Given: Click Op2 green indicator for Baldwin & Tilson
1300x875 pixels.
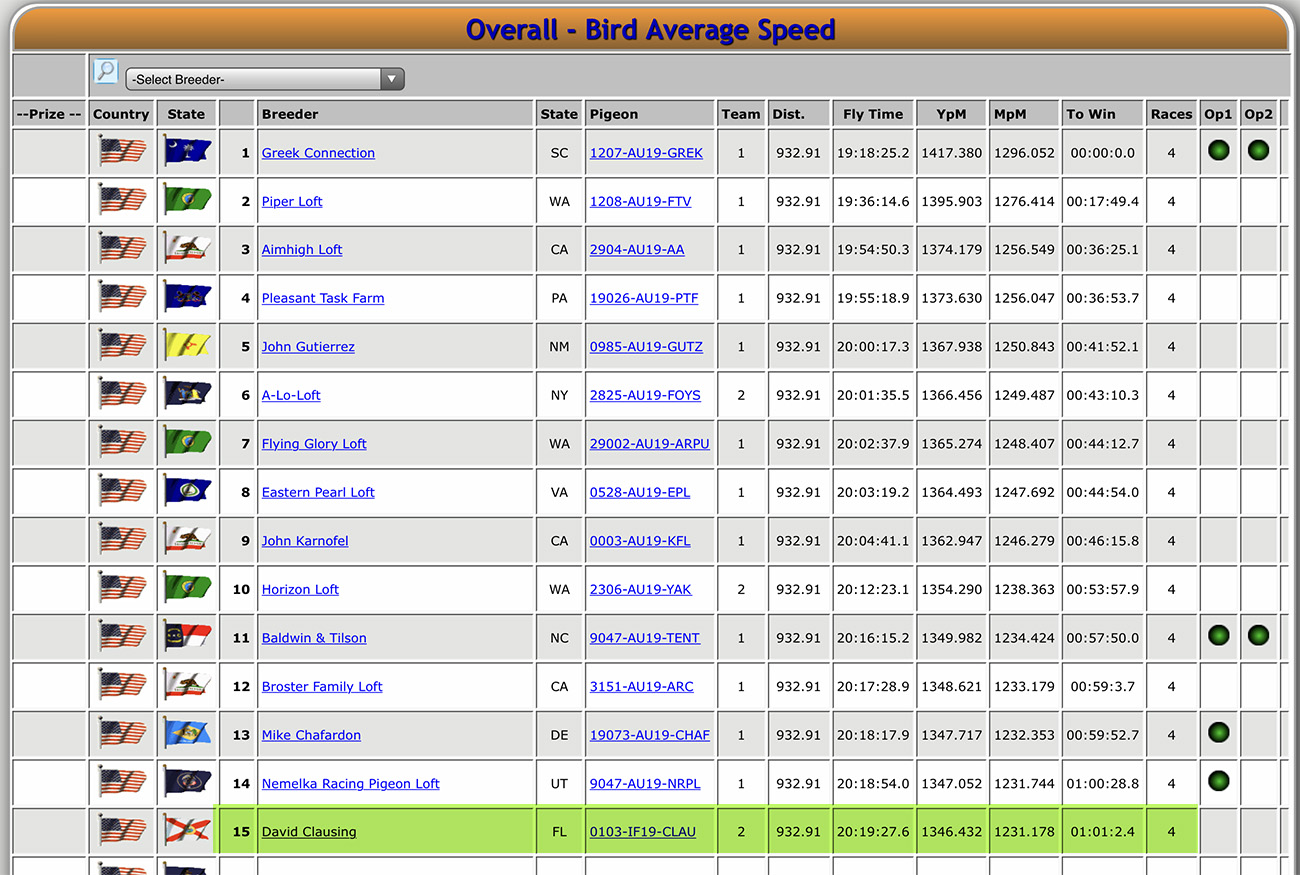Looking at the screenshot, I should point(1258,635).
